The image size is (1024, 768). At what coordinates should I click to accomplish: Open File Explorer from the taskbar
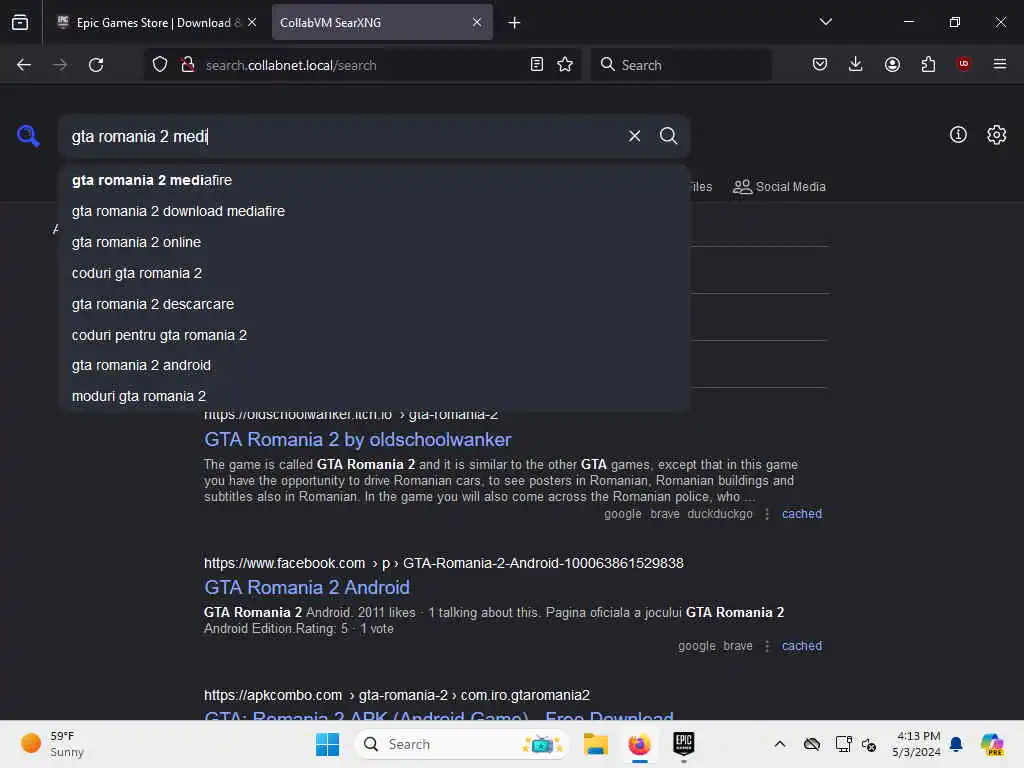pyautogui.click(x=596, y=744)
